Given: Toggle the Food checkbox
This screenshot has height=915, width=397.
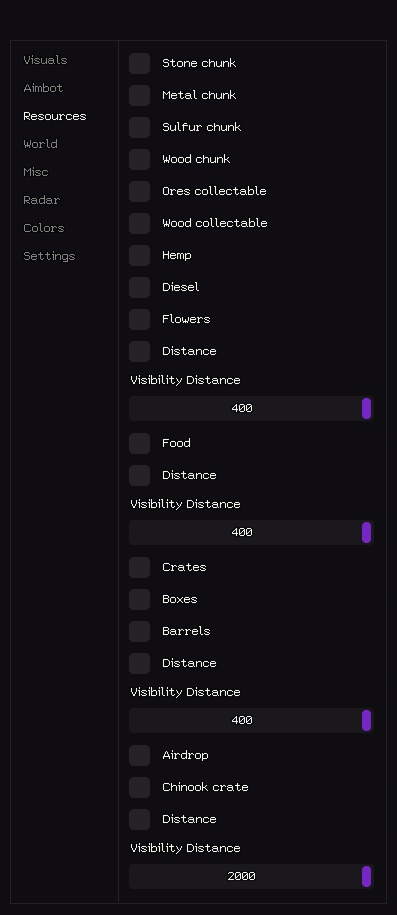Looking at the screenshot, I should (x=140, y=443).
